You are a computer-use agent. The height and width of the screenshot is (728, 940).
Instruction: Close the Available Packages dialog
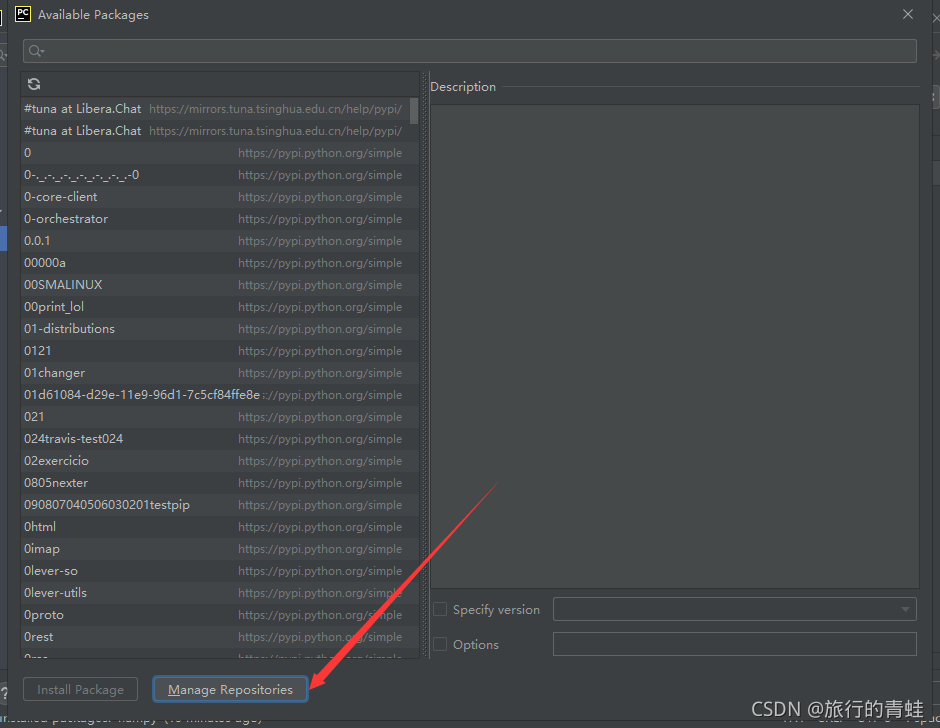(x=907, y=14)
